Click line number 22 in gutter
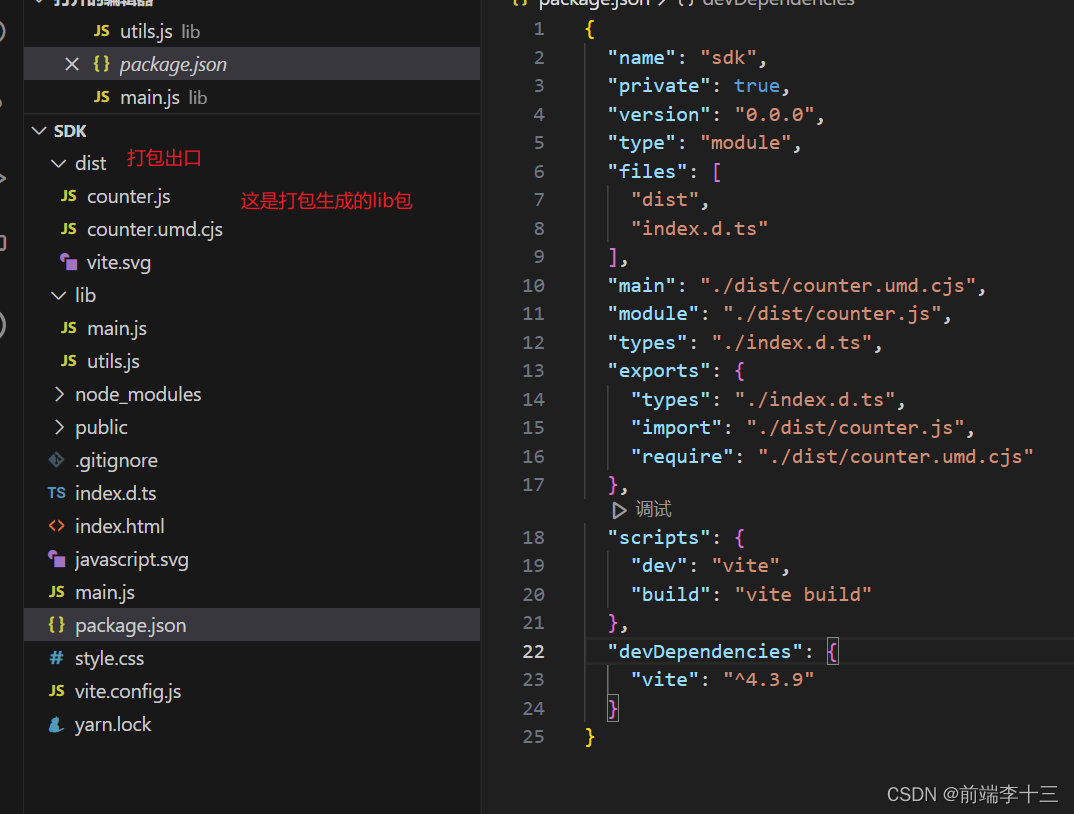Screen dimensions: 1074x814 pyautogui.click(x=534, y=651)
